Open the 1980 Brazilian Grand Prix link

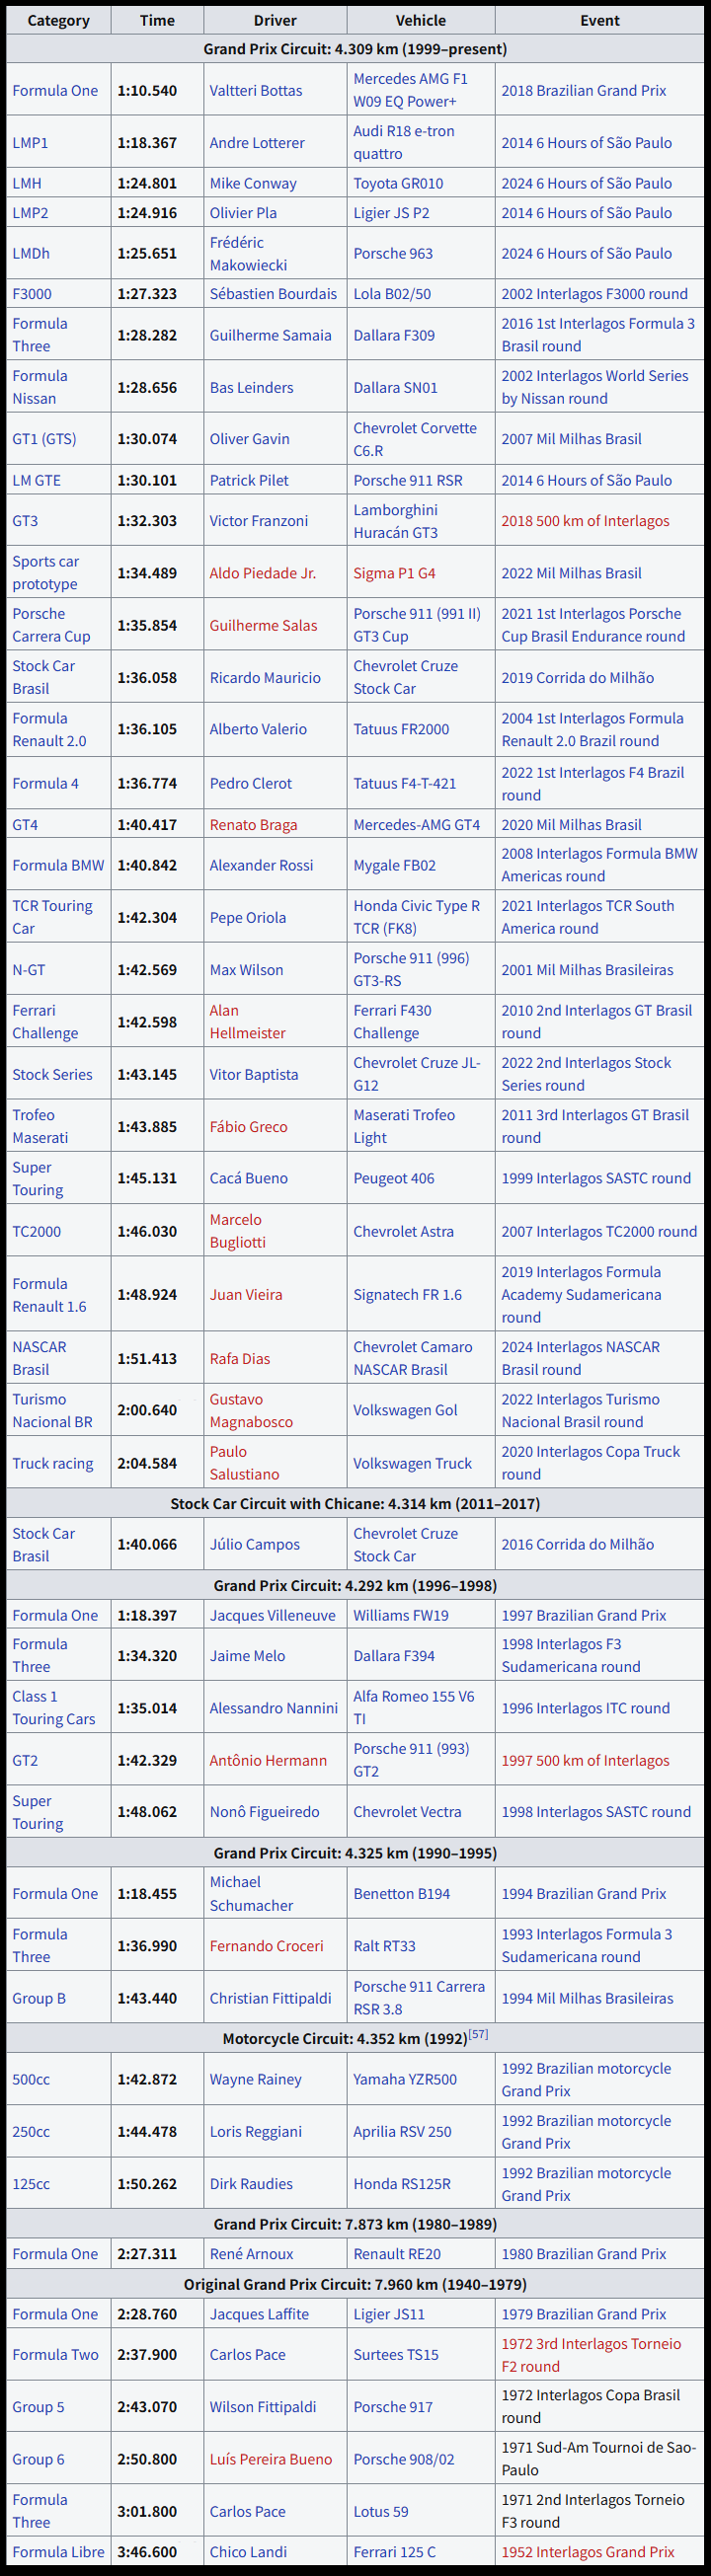click(584, 2254)
